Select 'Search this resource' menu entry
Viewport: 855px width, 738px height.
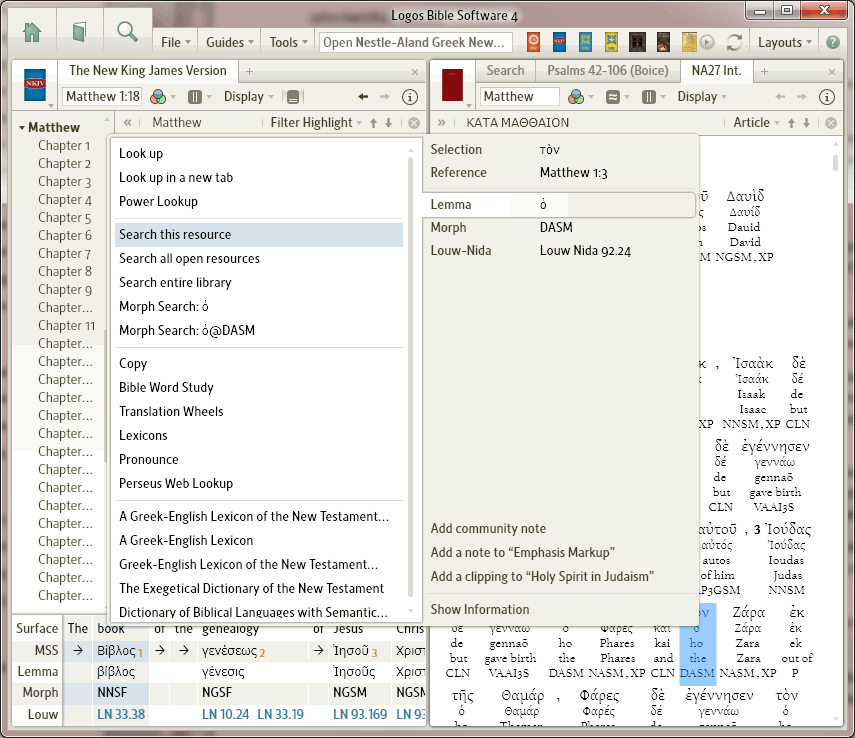[175, 235]
